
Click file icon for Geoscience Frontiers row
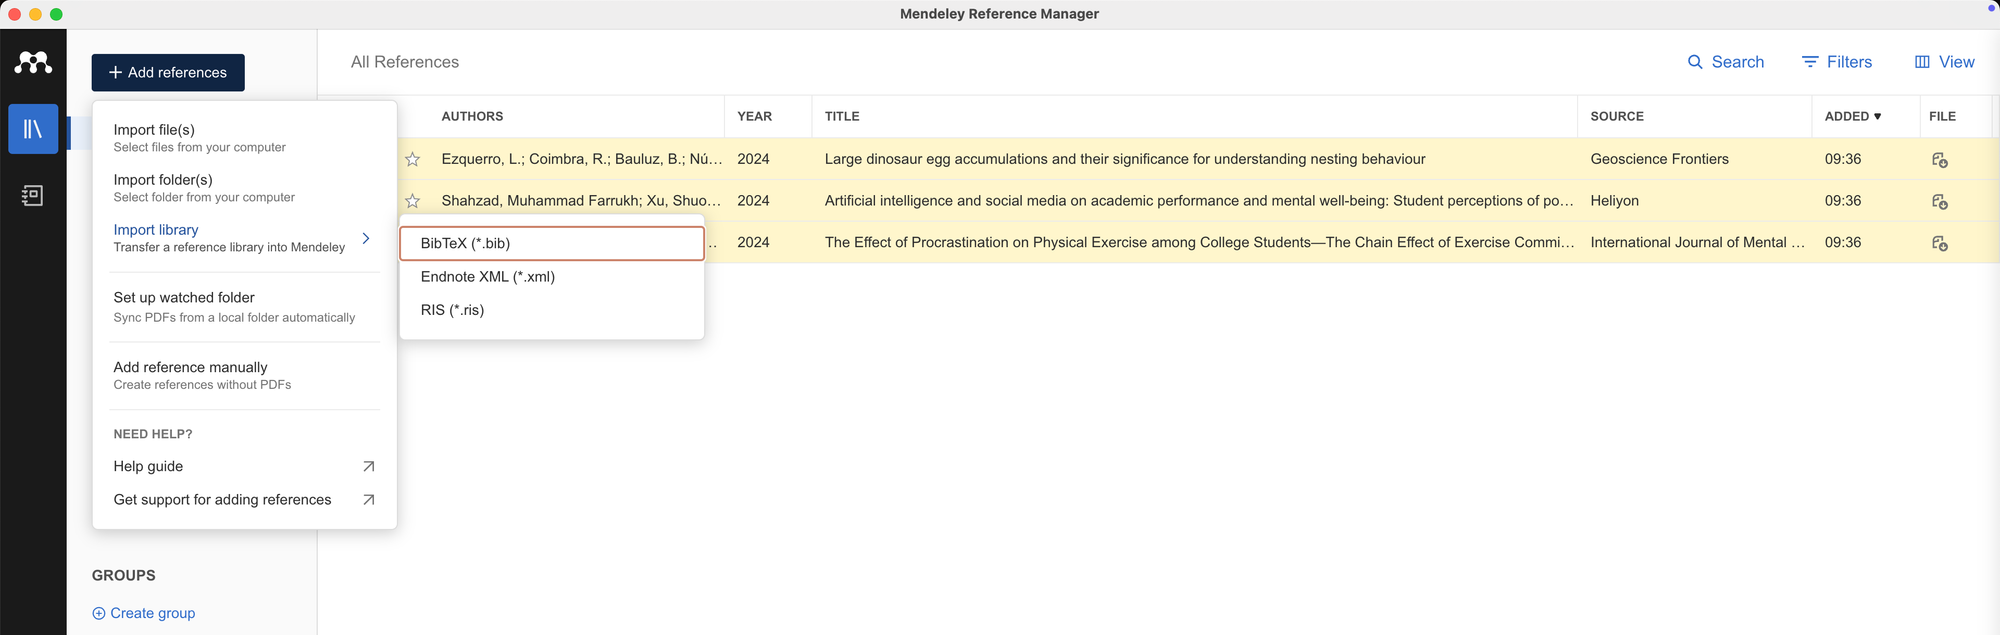[x=1939, y=160]
